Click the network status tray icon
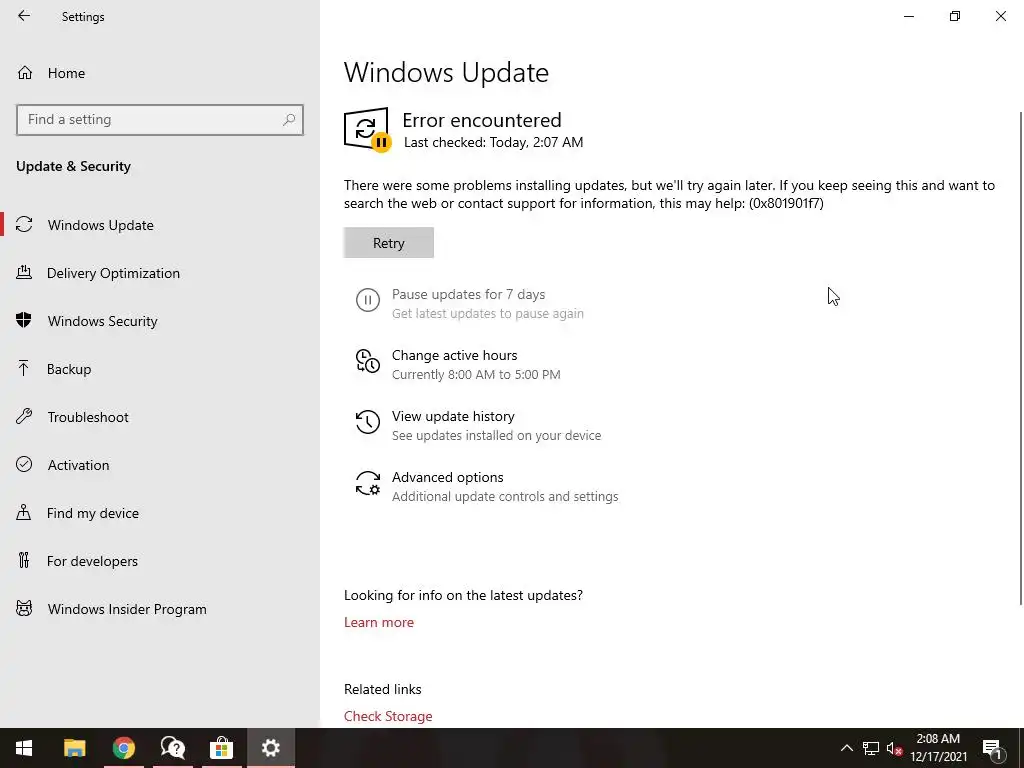Viewport: 1024px width, 768px height. (x=871, y=748)
